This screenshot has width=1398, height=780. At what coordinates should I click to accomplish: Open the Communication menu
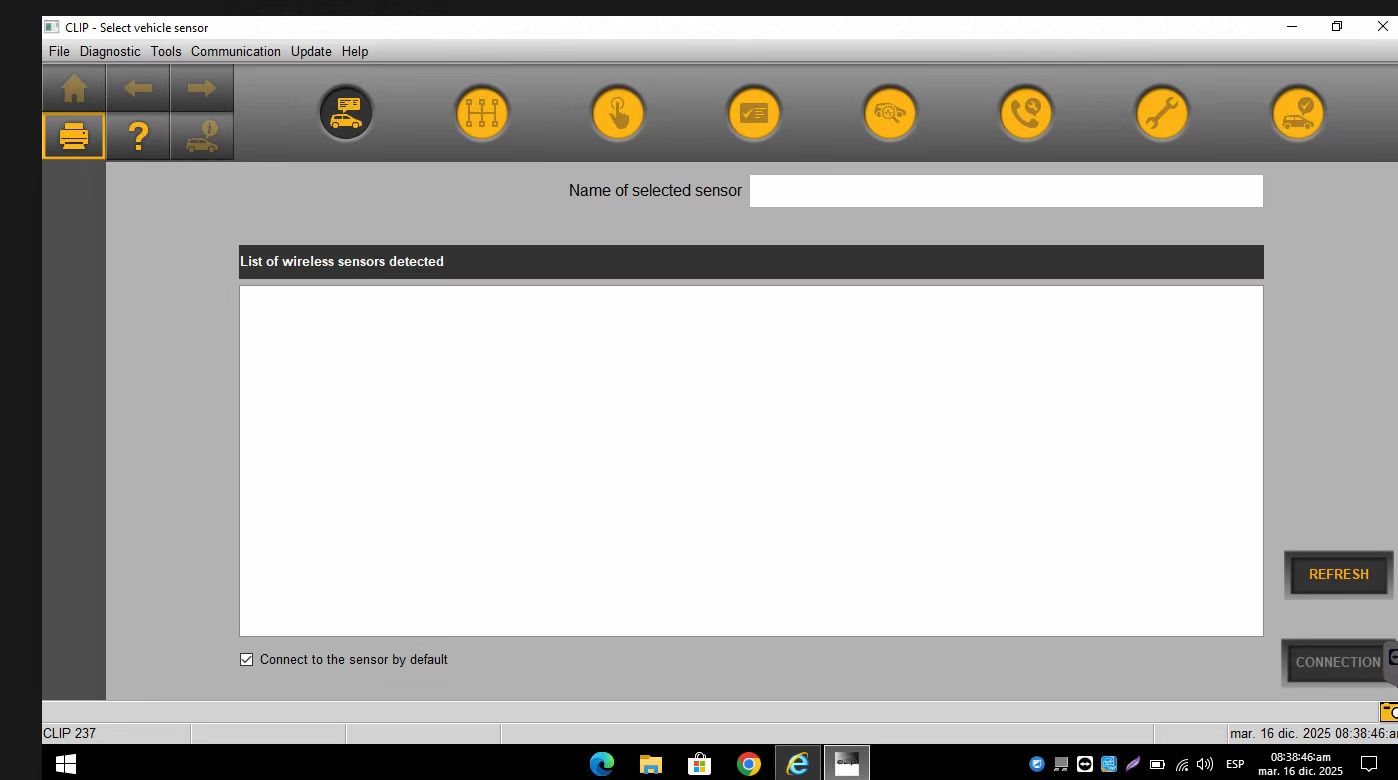point(235,51)
